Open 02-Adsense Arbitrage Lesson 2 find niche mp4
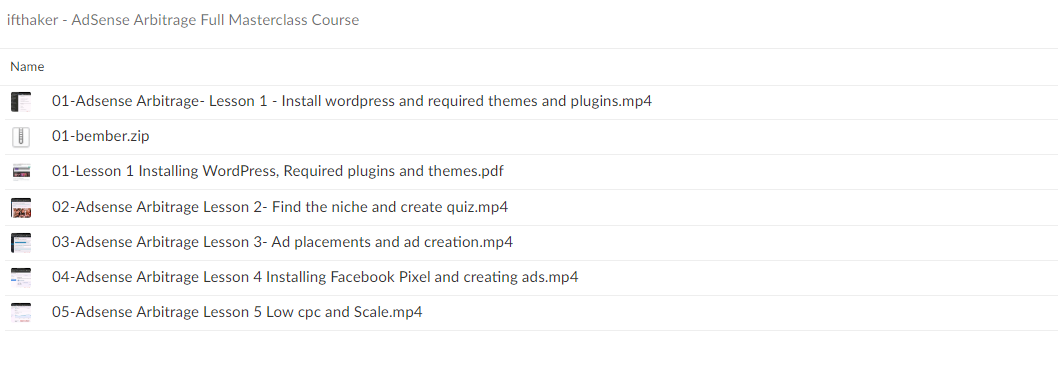1058x370 pixels. click(x=280, y=207)
